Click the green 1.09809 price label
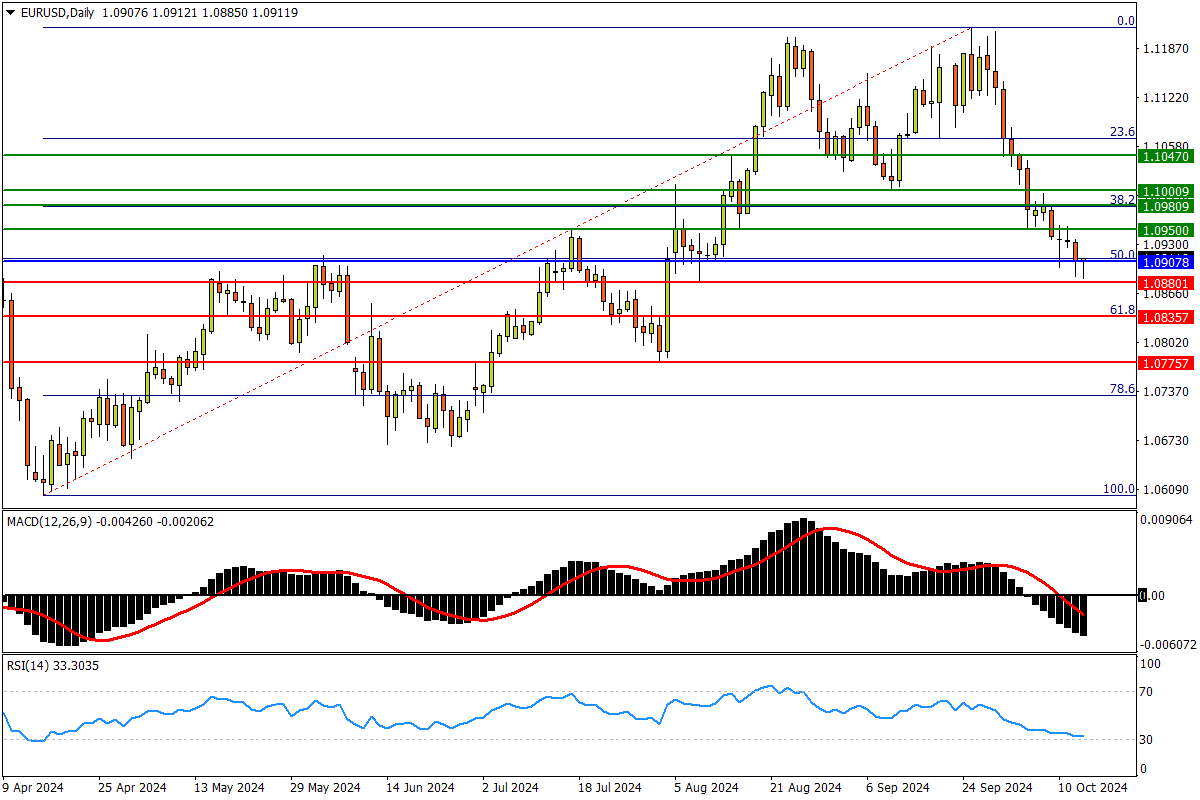The image size is (1200, 800). [1166, 206]
